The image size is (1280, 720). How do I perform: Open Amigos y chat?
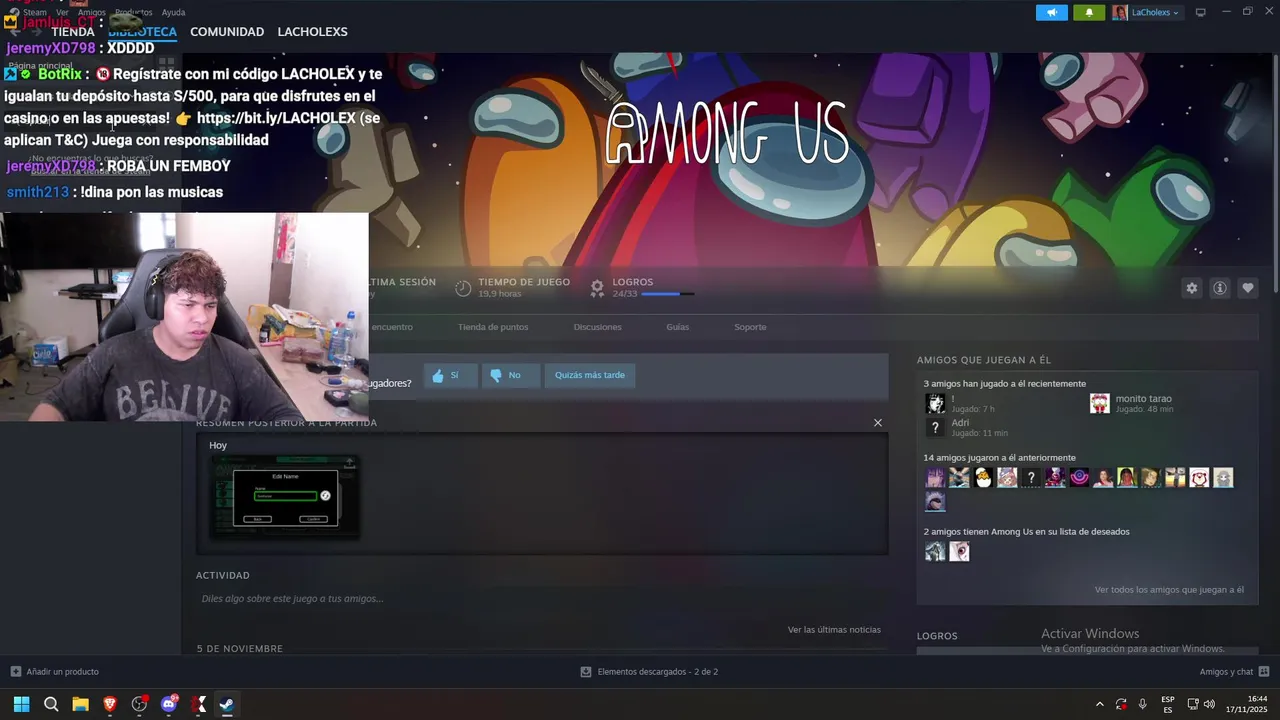(x=1234, y=672)
